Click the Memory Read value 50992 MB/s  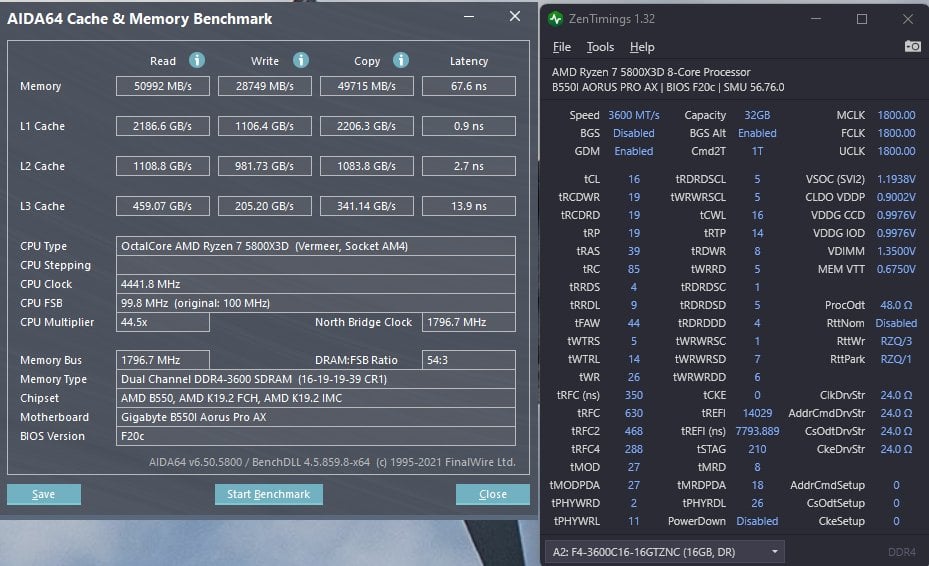pos(163,86)
